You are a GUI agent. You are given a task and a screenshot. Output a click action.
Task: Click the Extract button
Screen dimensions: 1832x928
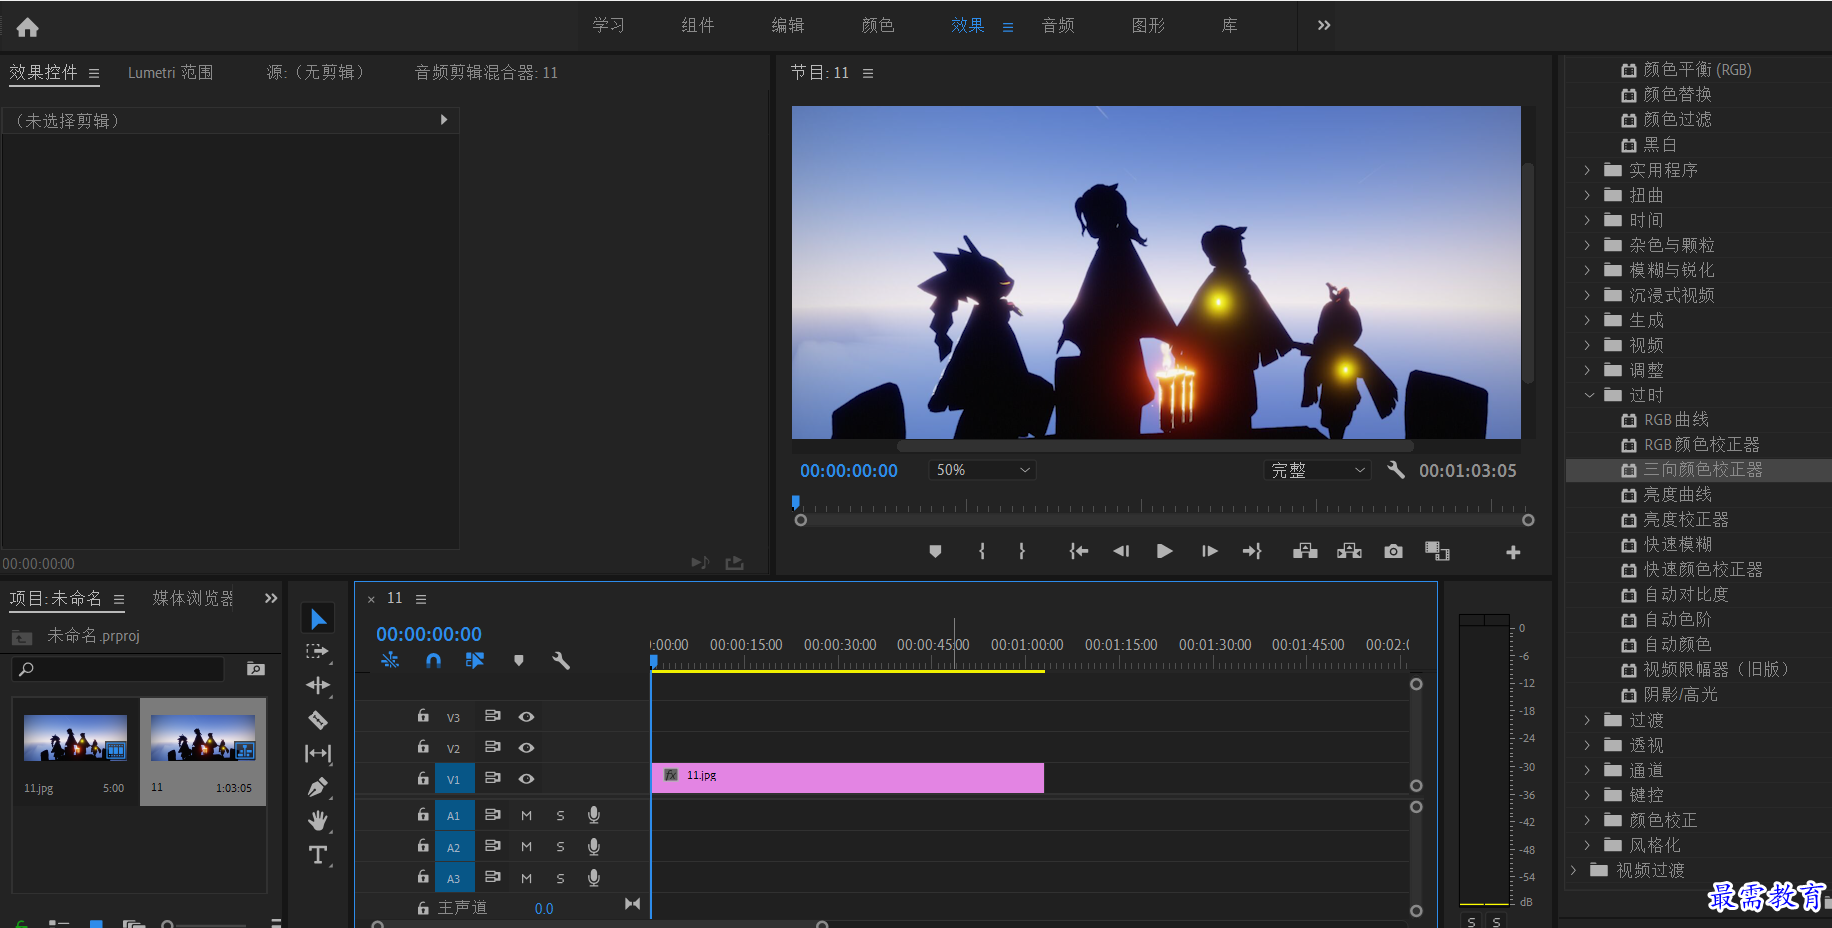click(x=1349, y=551)
